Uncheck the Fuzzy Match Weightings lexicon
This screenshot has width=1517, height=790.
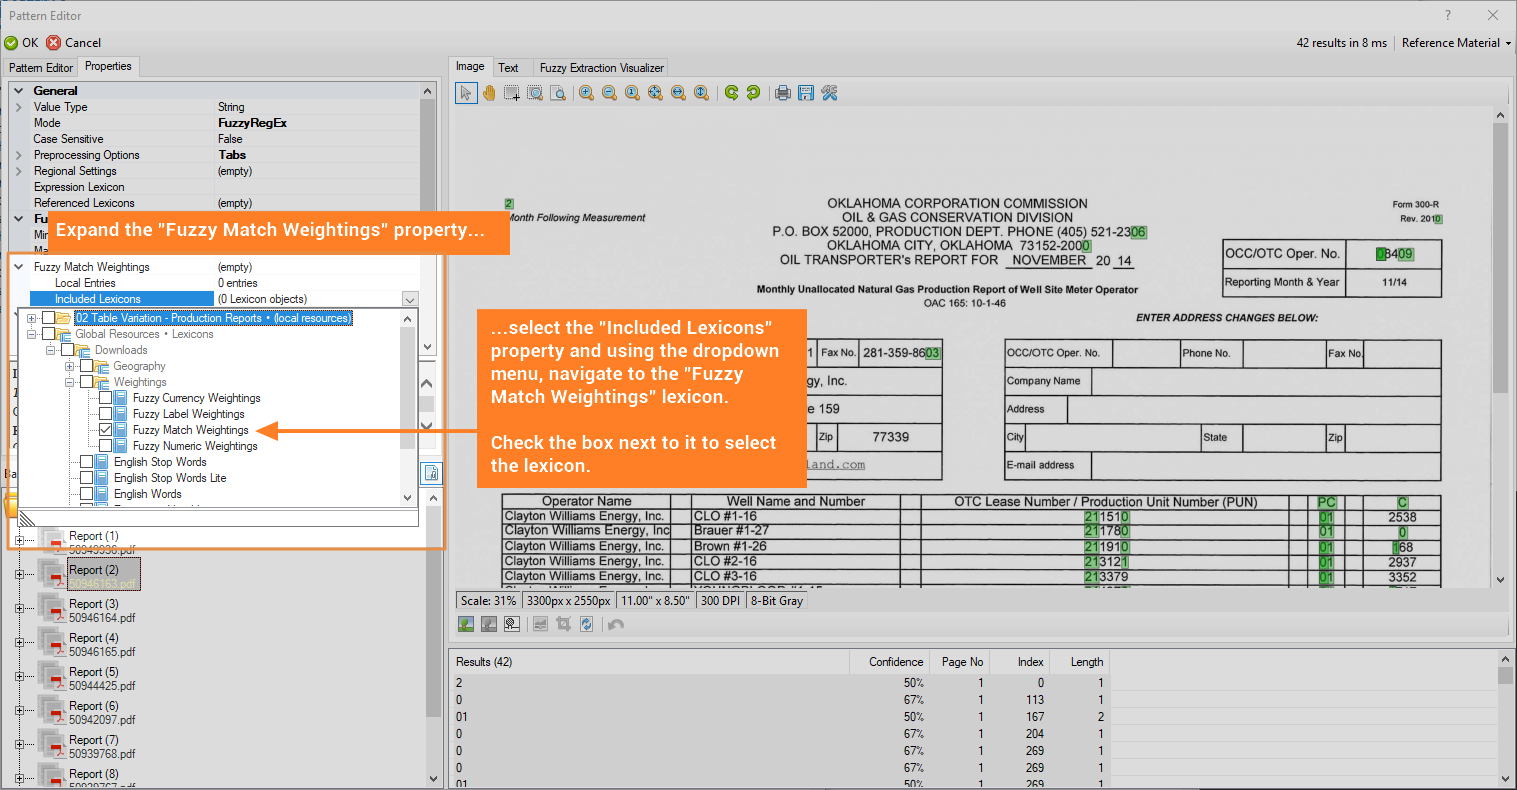[106, 430]
